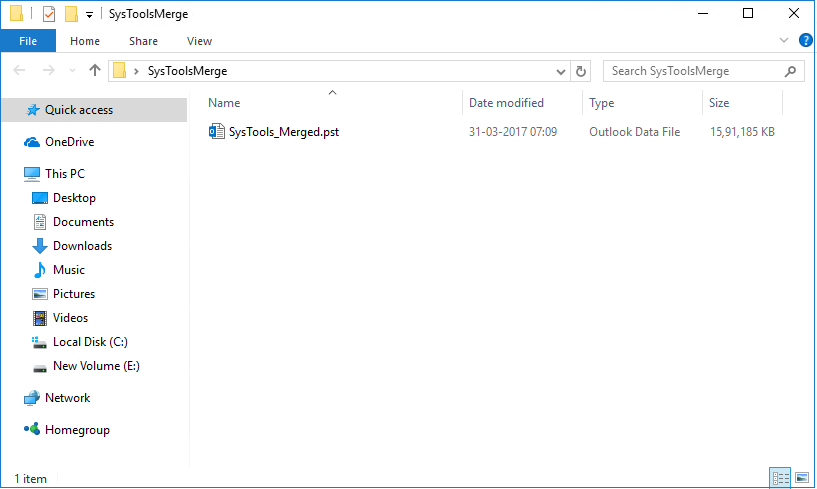Click the search magnifier icon
Viewport: 817px width, 489px height.
click(790, 71)
